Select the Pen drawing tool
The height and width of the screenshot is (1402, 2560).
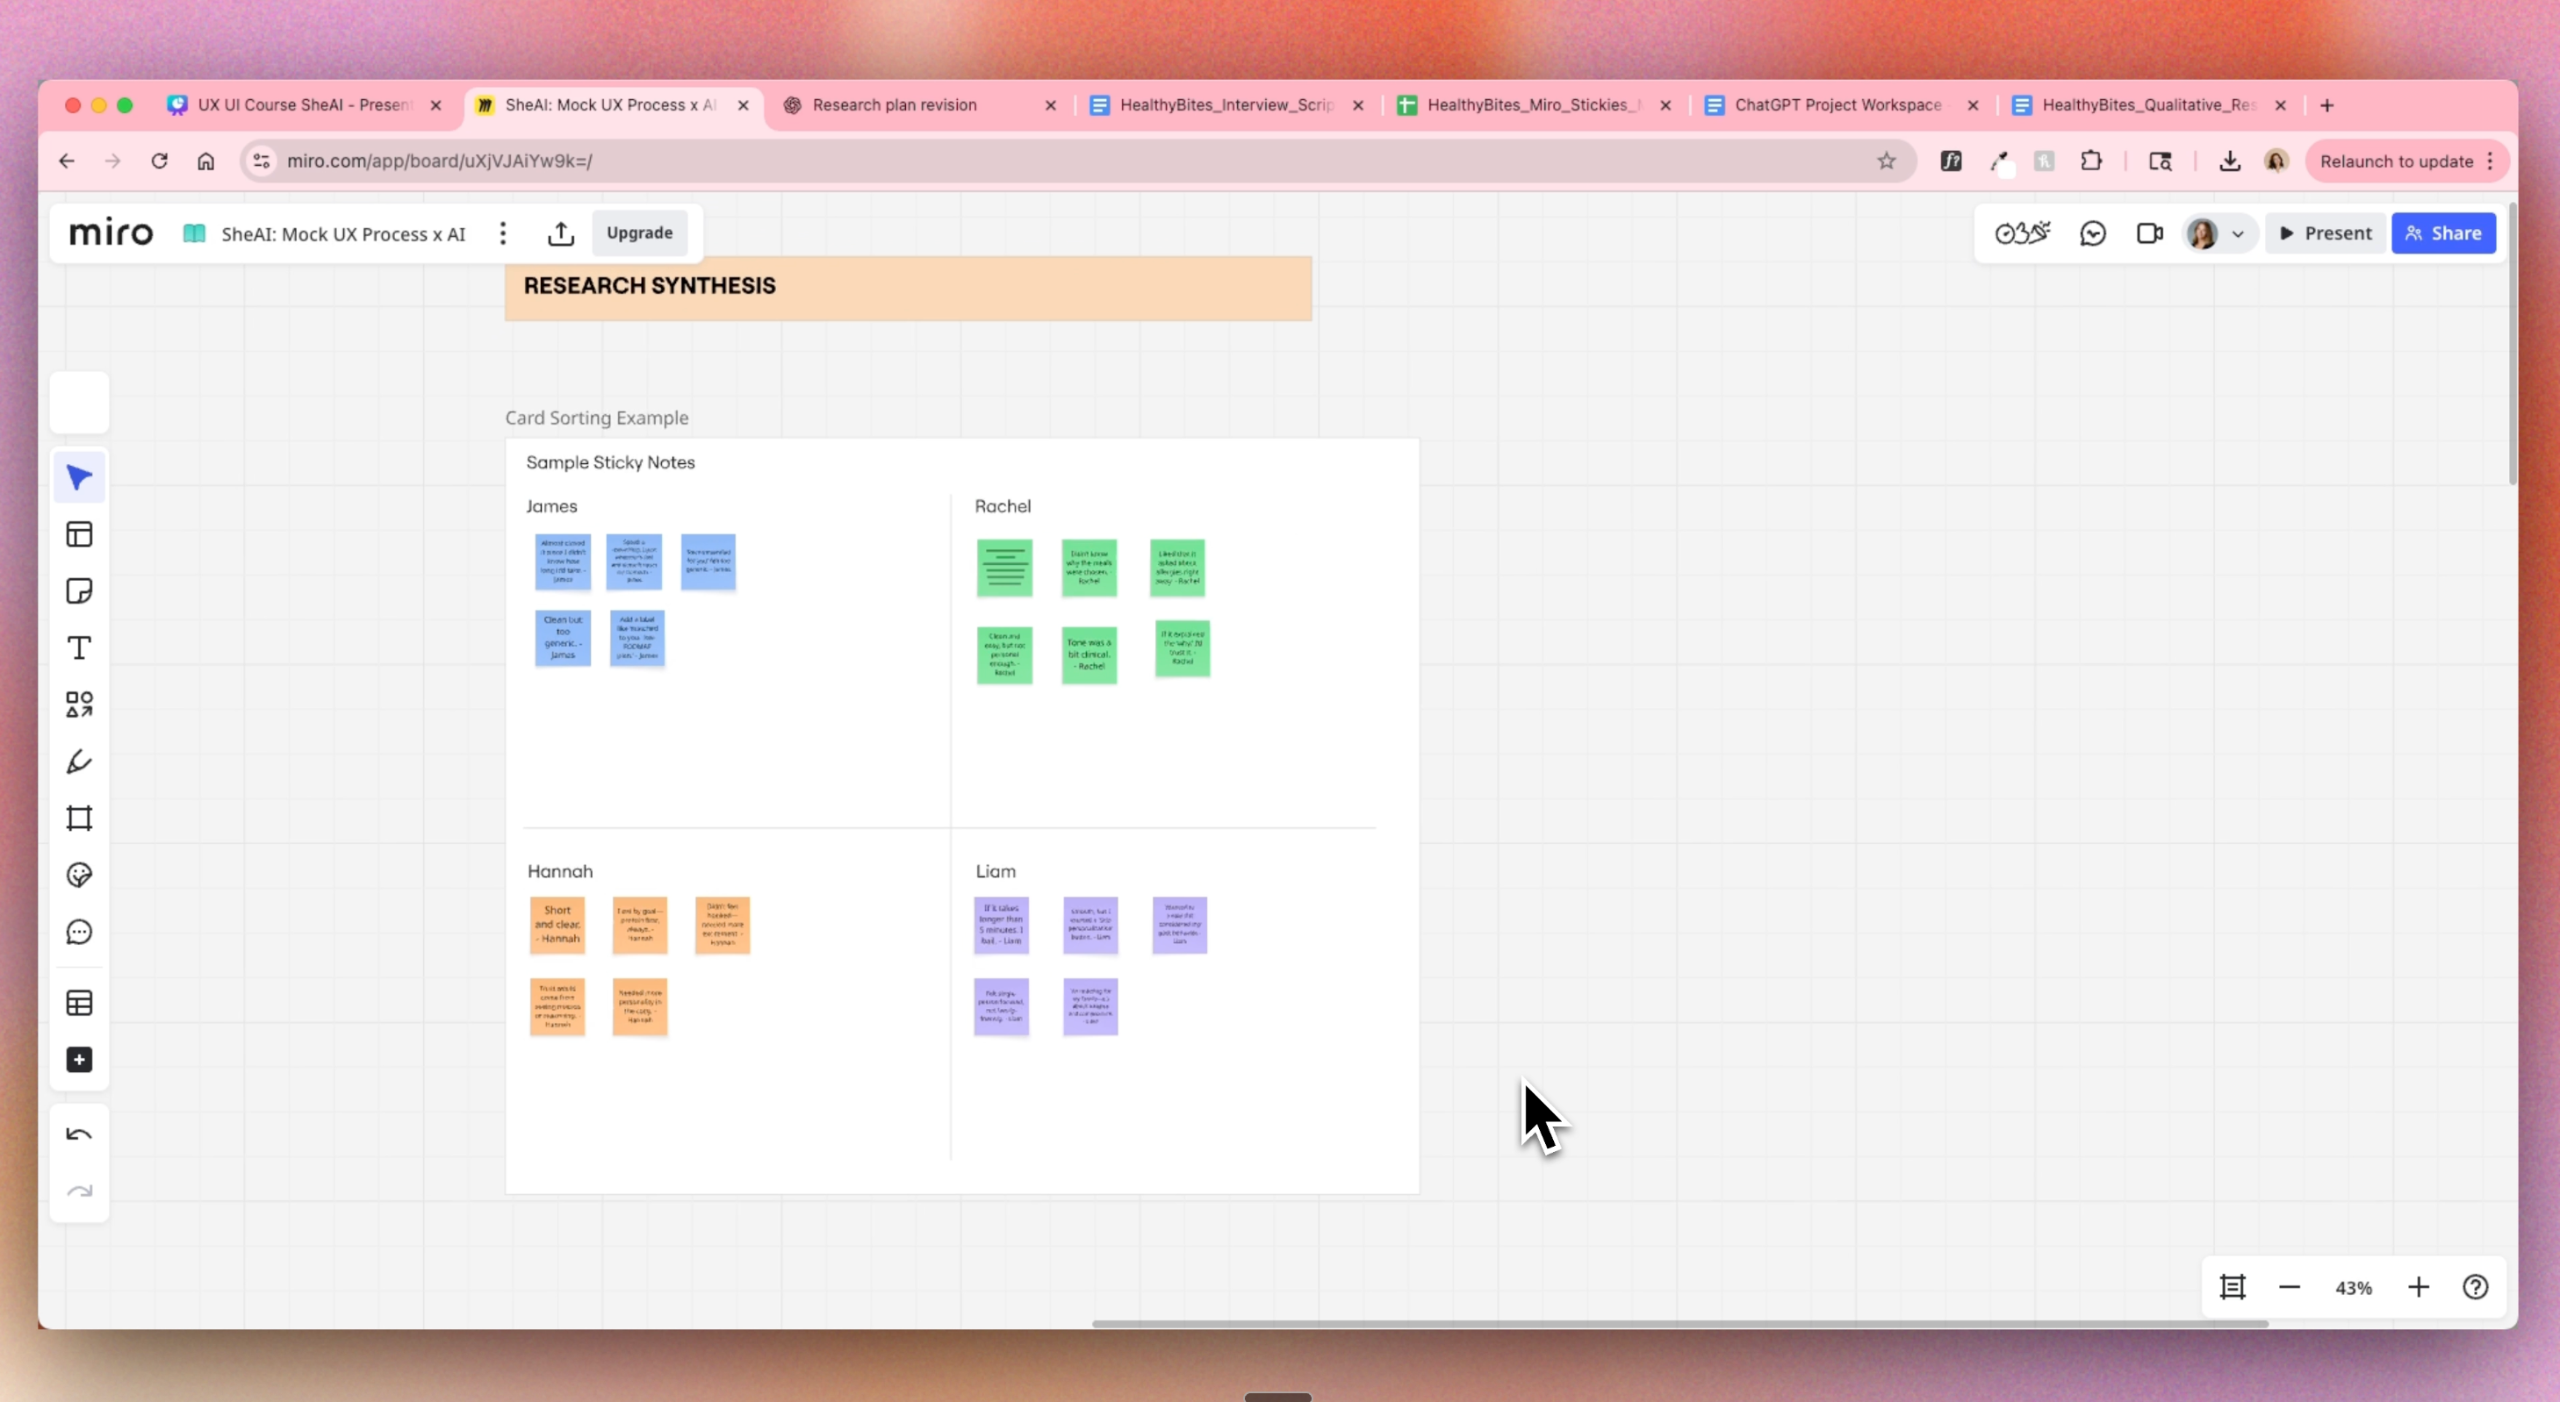(x=79, y=762)
